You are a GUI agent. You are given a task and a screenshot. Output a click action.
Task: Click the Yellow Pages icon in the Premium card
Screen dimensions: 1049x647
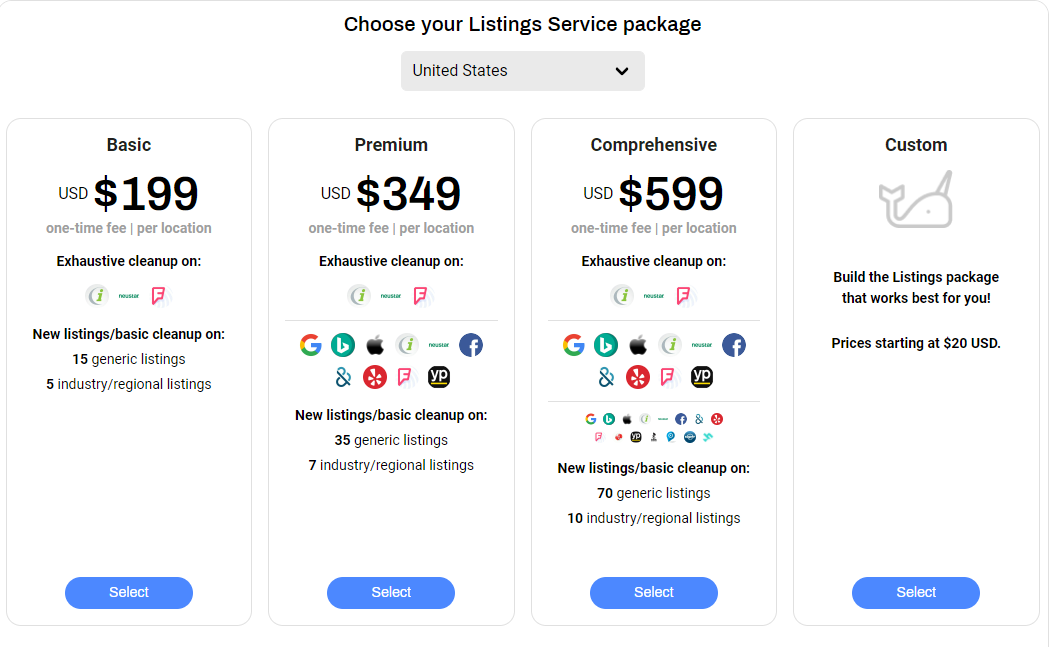(x=439, y=377)
